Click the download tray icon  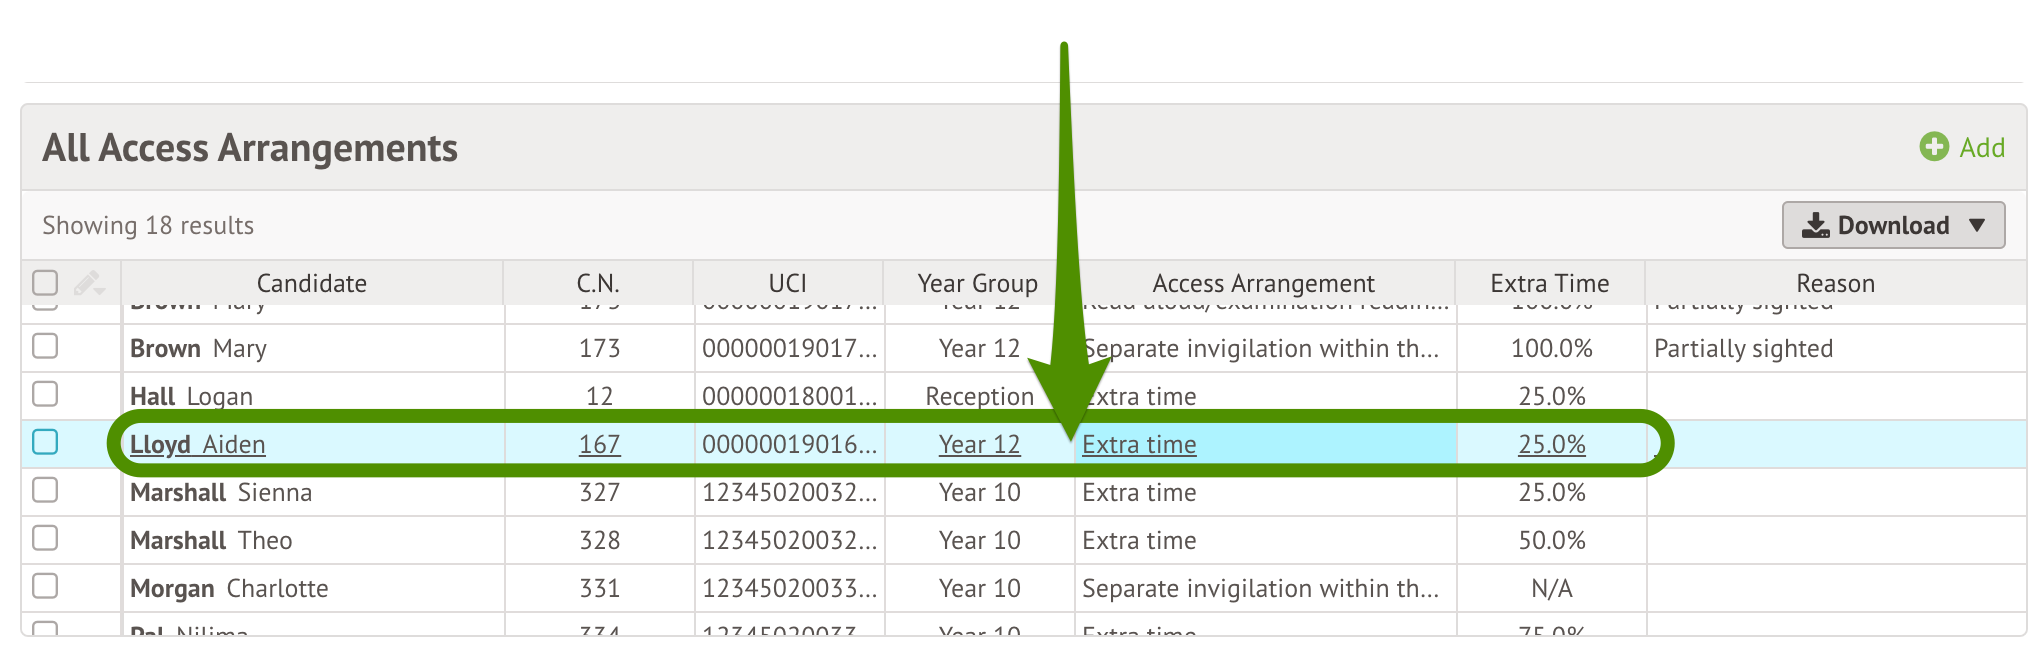click(1815, 225)
